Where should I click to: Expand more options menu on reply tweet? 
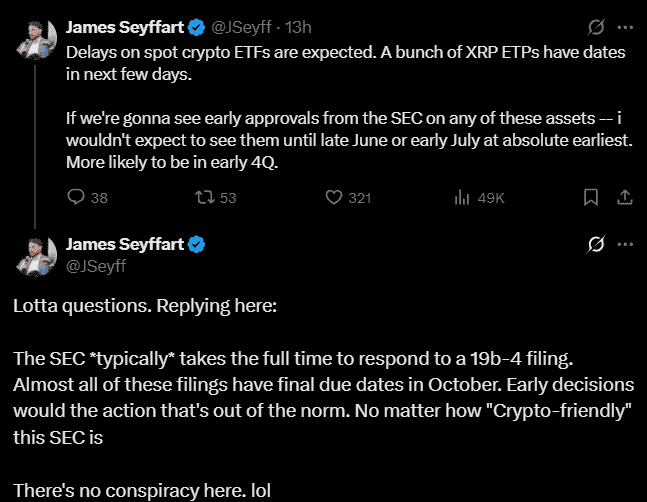(x=625, y=244)
